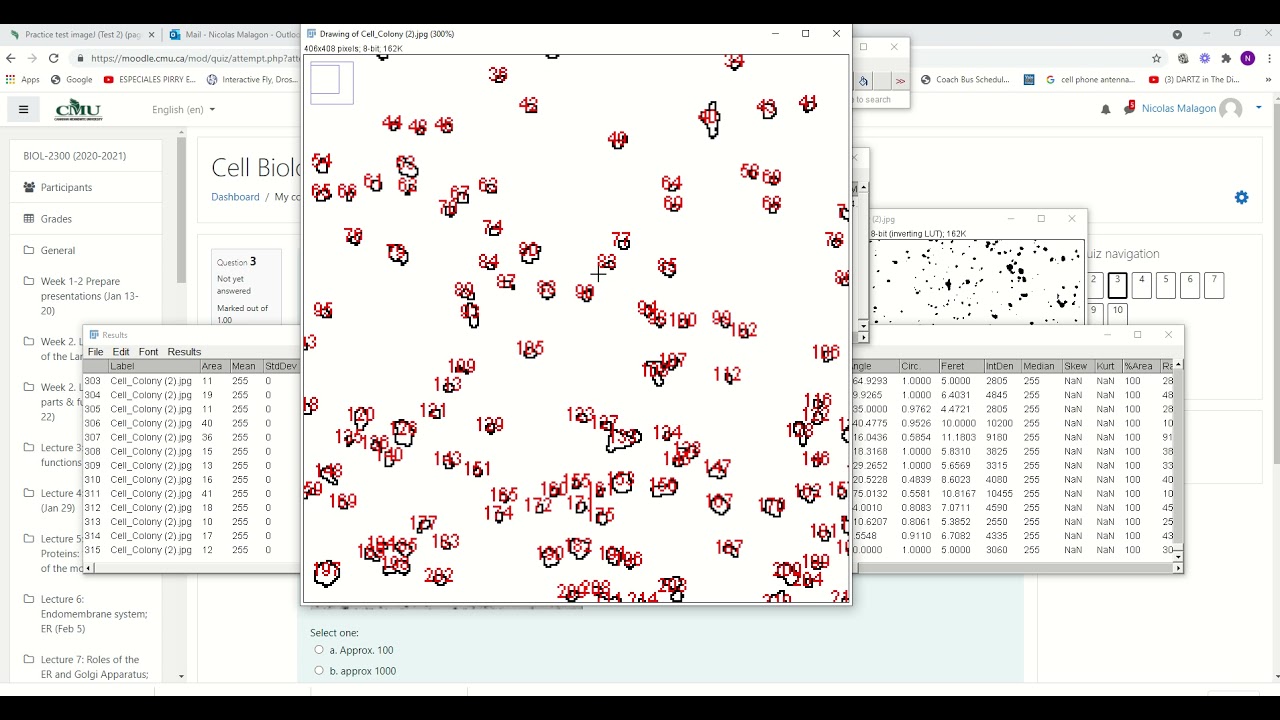Click the Moodle sidebar vertical scrollbar

click(181, 210)
